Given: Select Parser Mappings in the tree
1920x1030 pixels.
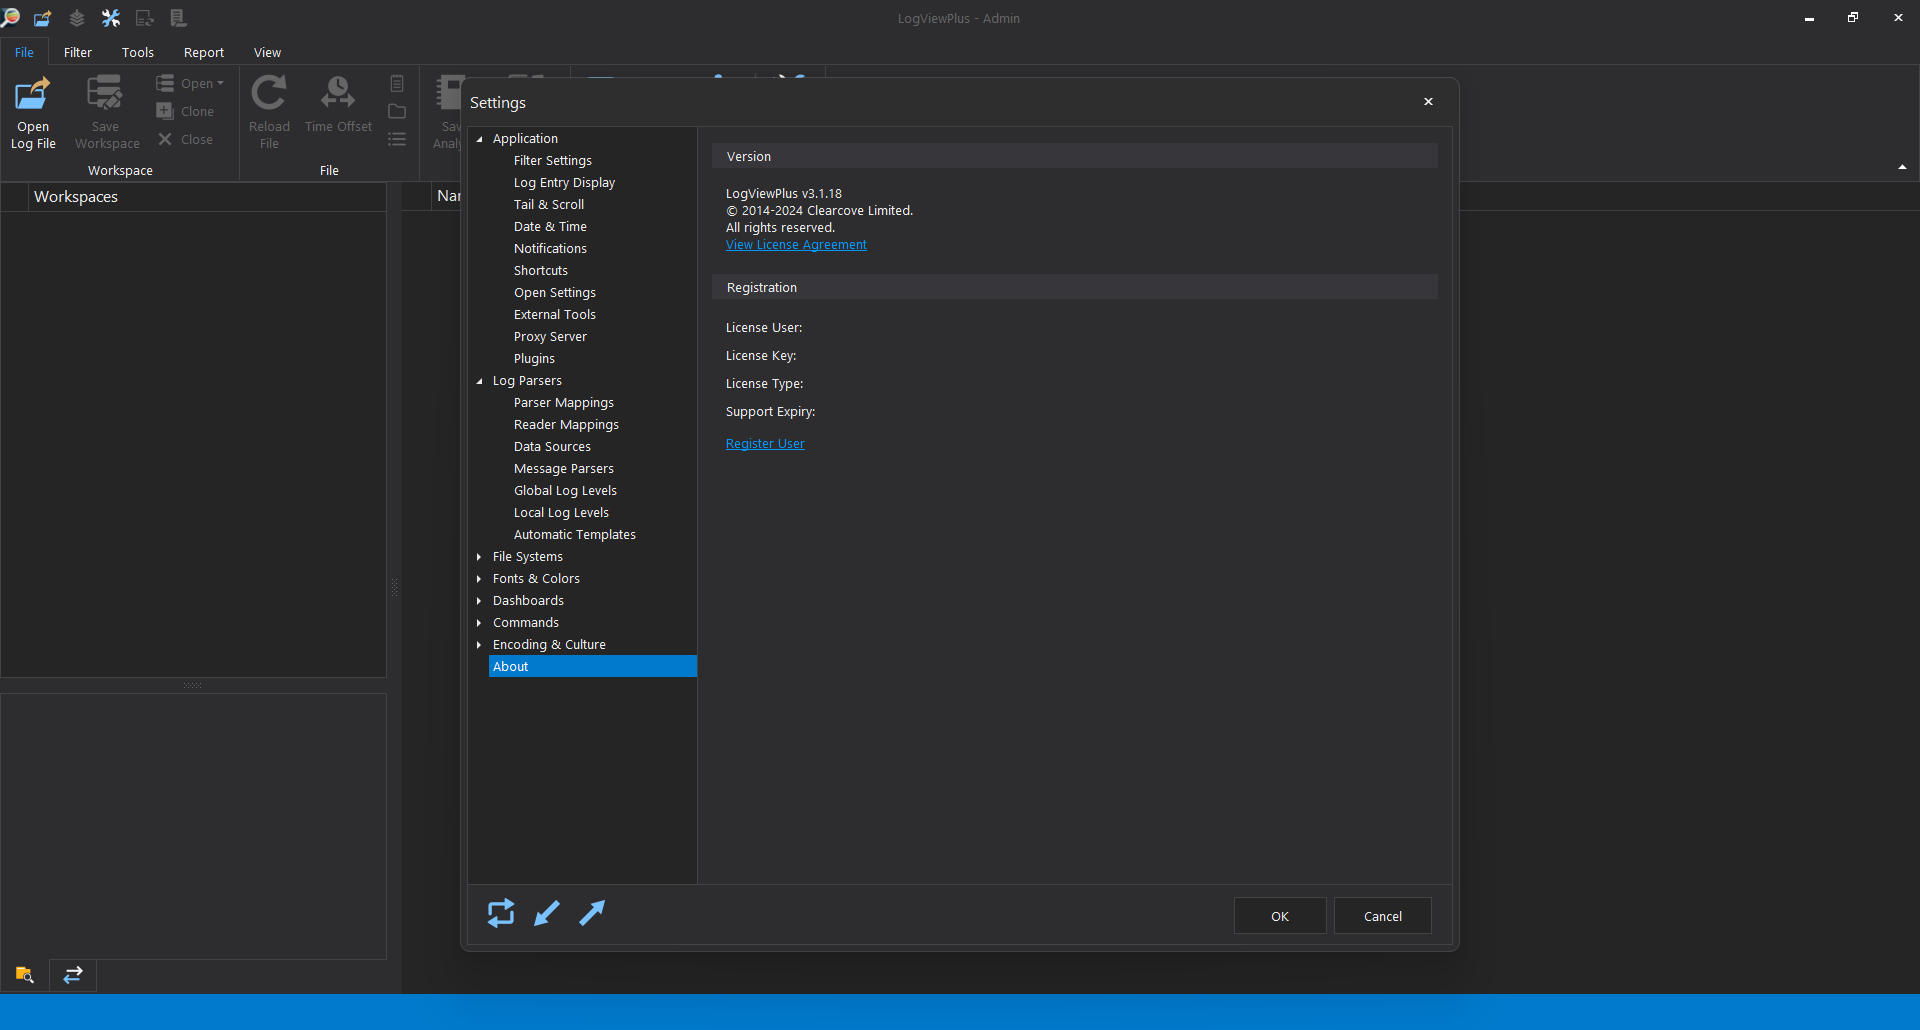Looking at the screenshot, I should coord(564,403).
